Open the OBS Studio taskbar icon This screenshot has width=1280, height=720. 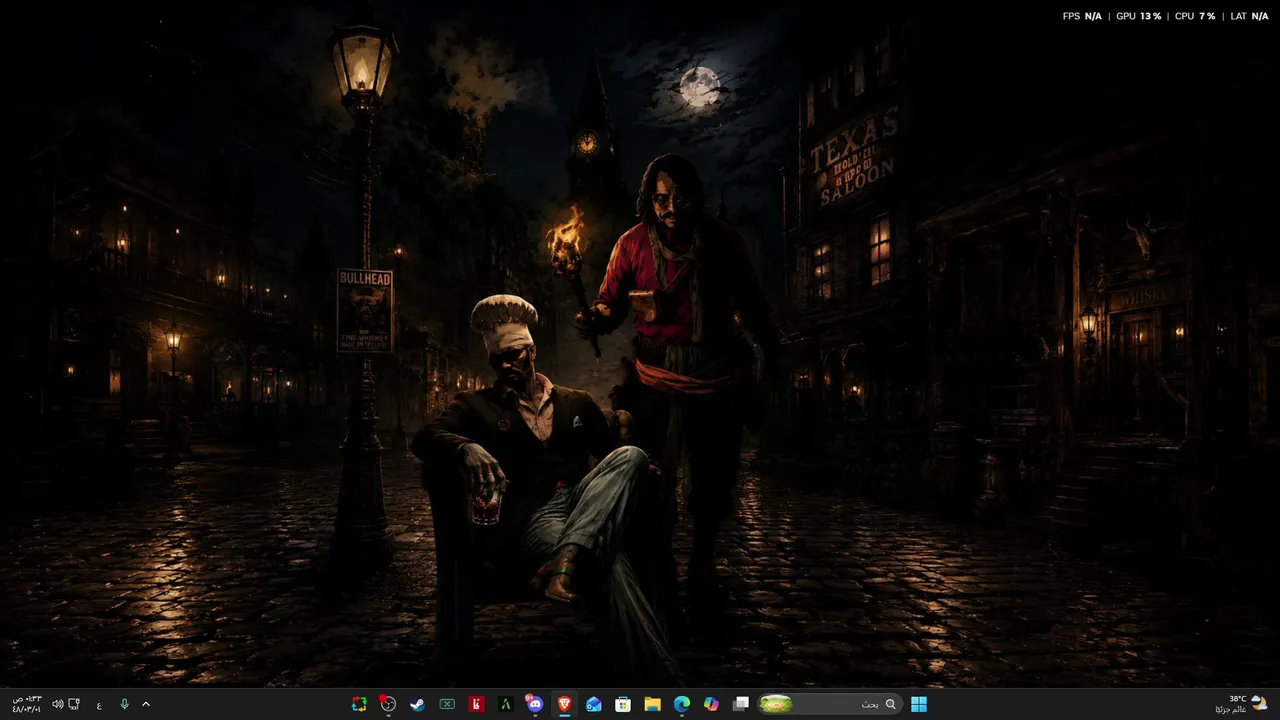click(388, 704)
